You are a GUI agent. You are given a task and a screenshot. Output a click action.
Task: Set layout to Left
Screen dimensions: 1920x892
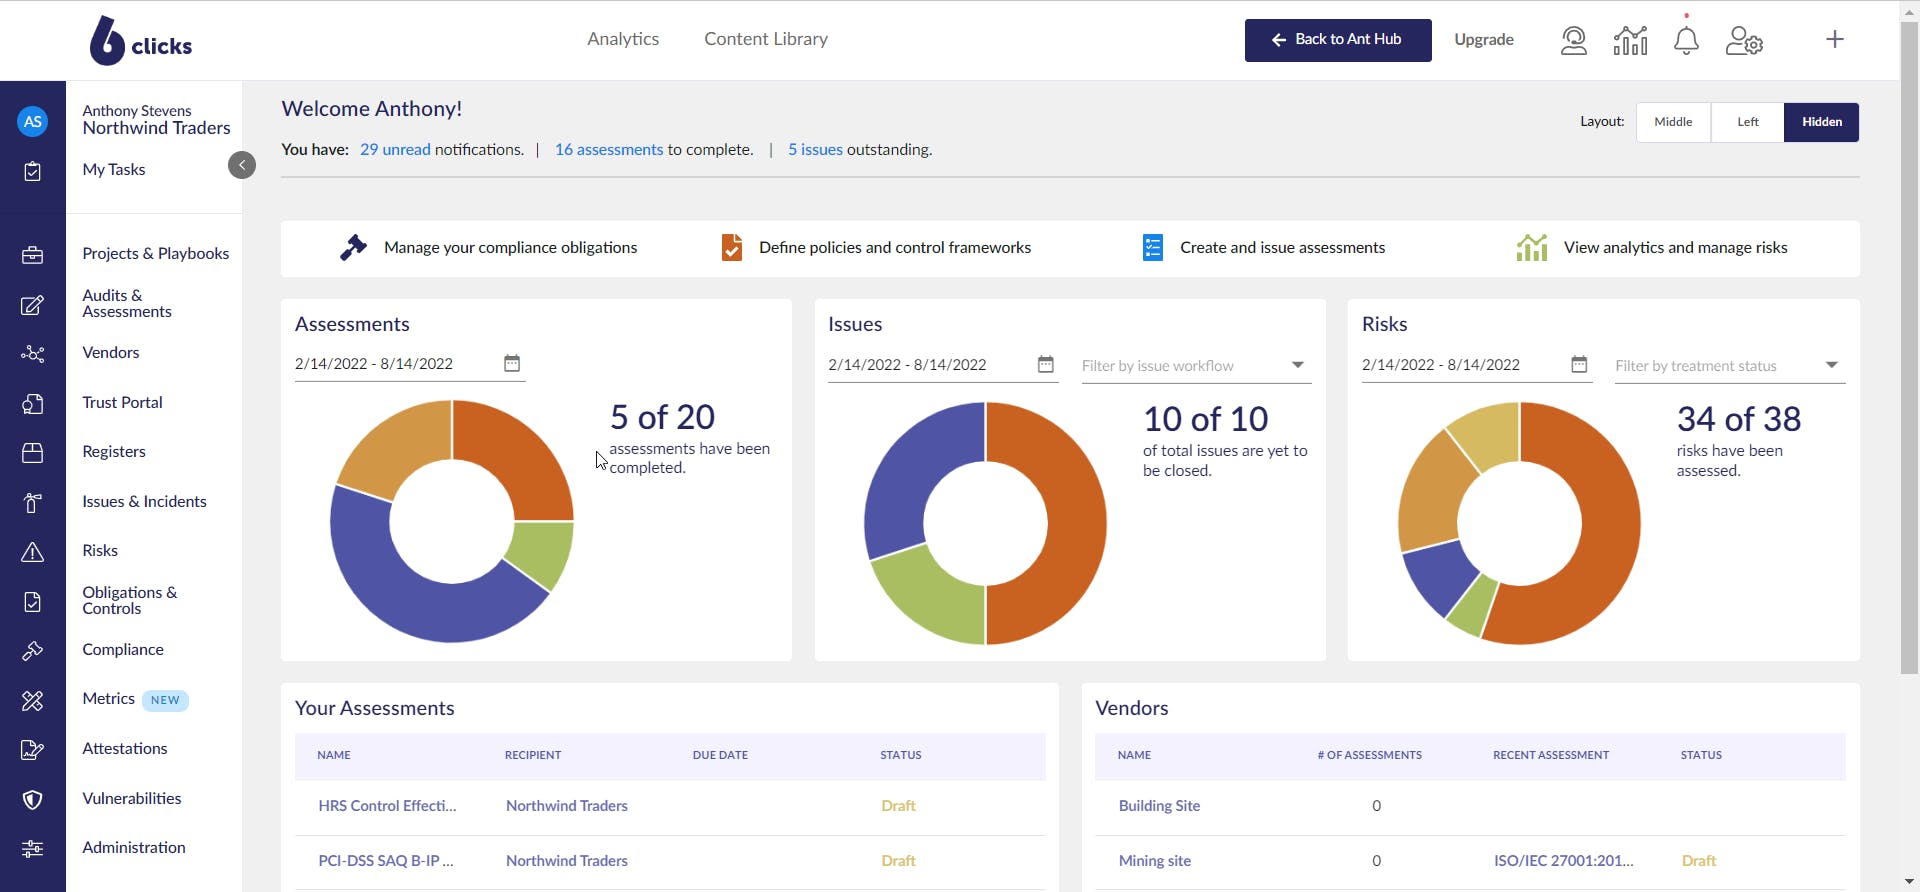pos(1747,122)
